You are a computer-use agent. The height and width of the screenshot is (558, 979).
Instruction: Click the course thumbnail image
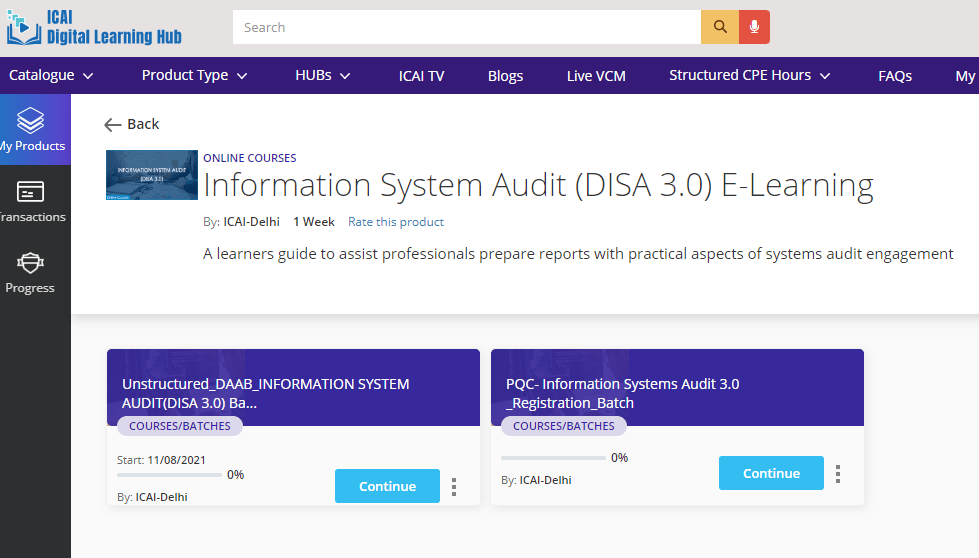(x=152, y=175)
